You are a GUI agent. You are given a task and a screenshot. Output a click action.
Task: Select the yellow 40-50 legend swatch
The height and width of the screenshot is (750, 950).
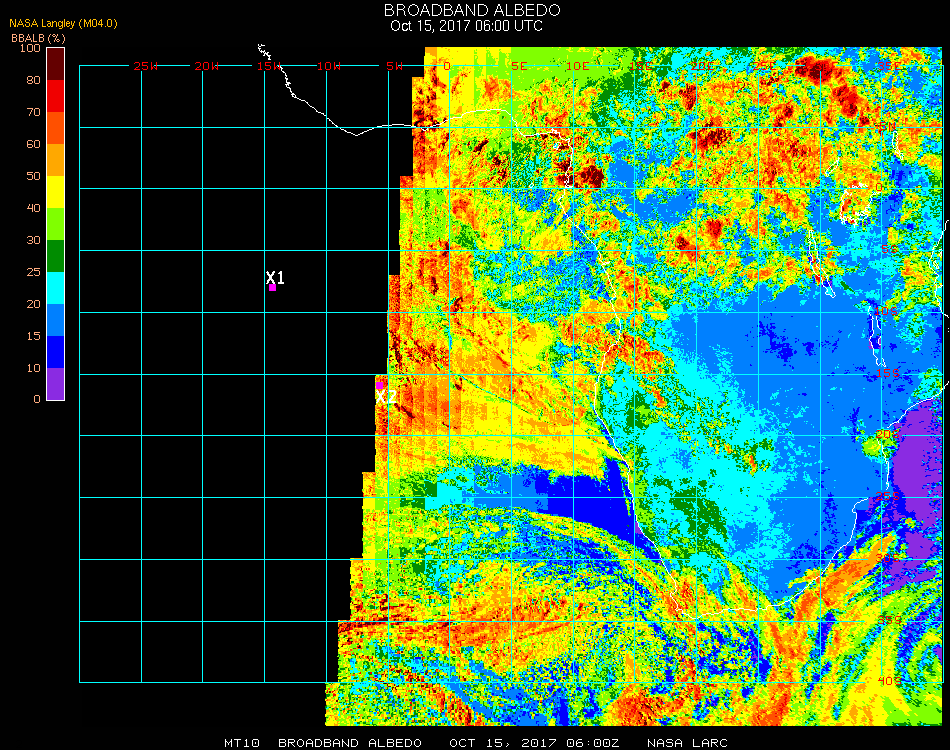pyautogui.click(x=56, y=192)
